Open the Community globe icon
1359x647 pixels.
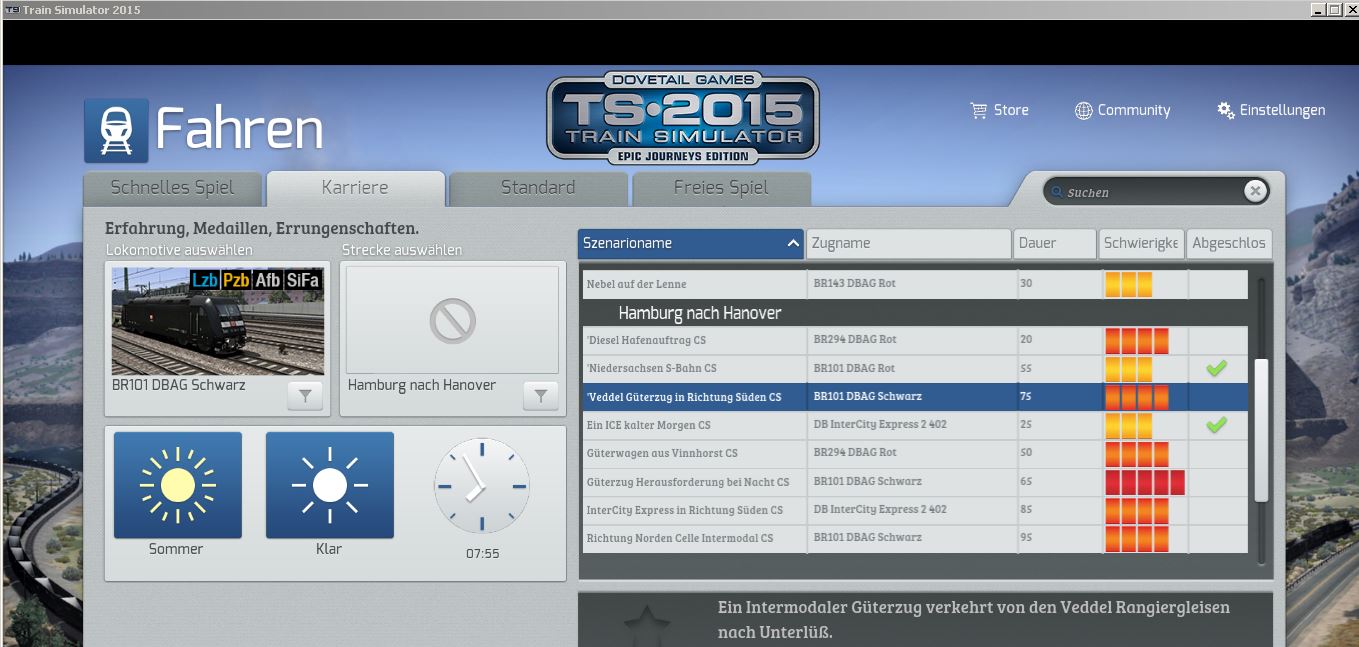1083,111
